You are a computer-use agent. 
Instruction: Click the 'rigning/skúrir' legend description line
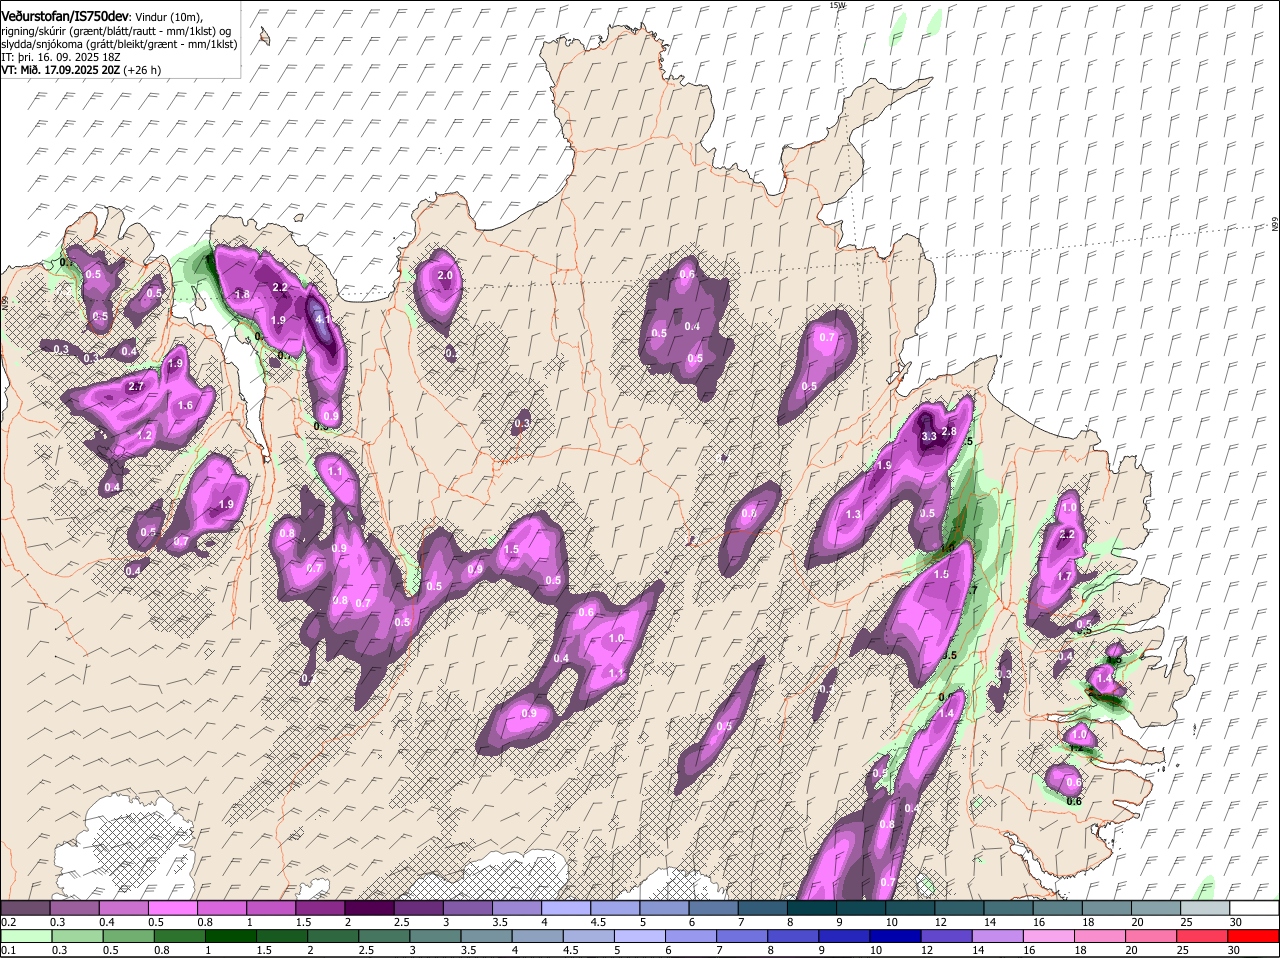[x=116, y=31]
